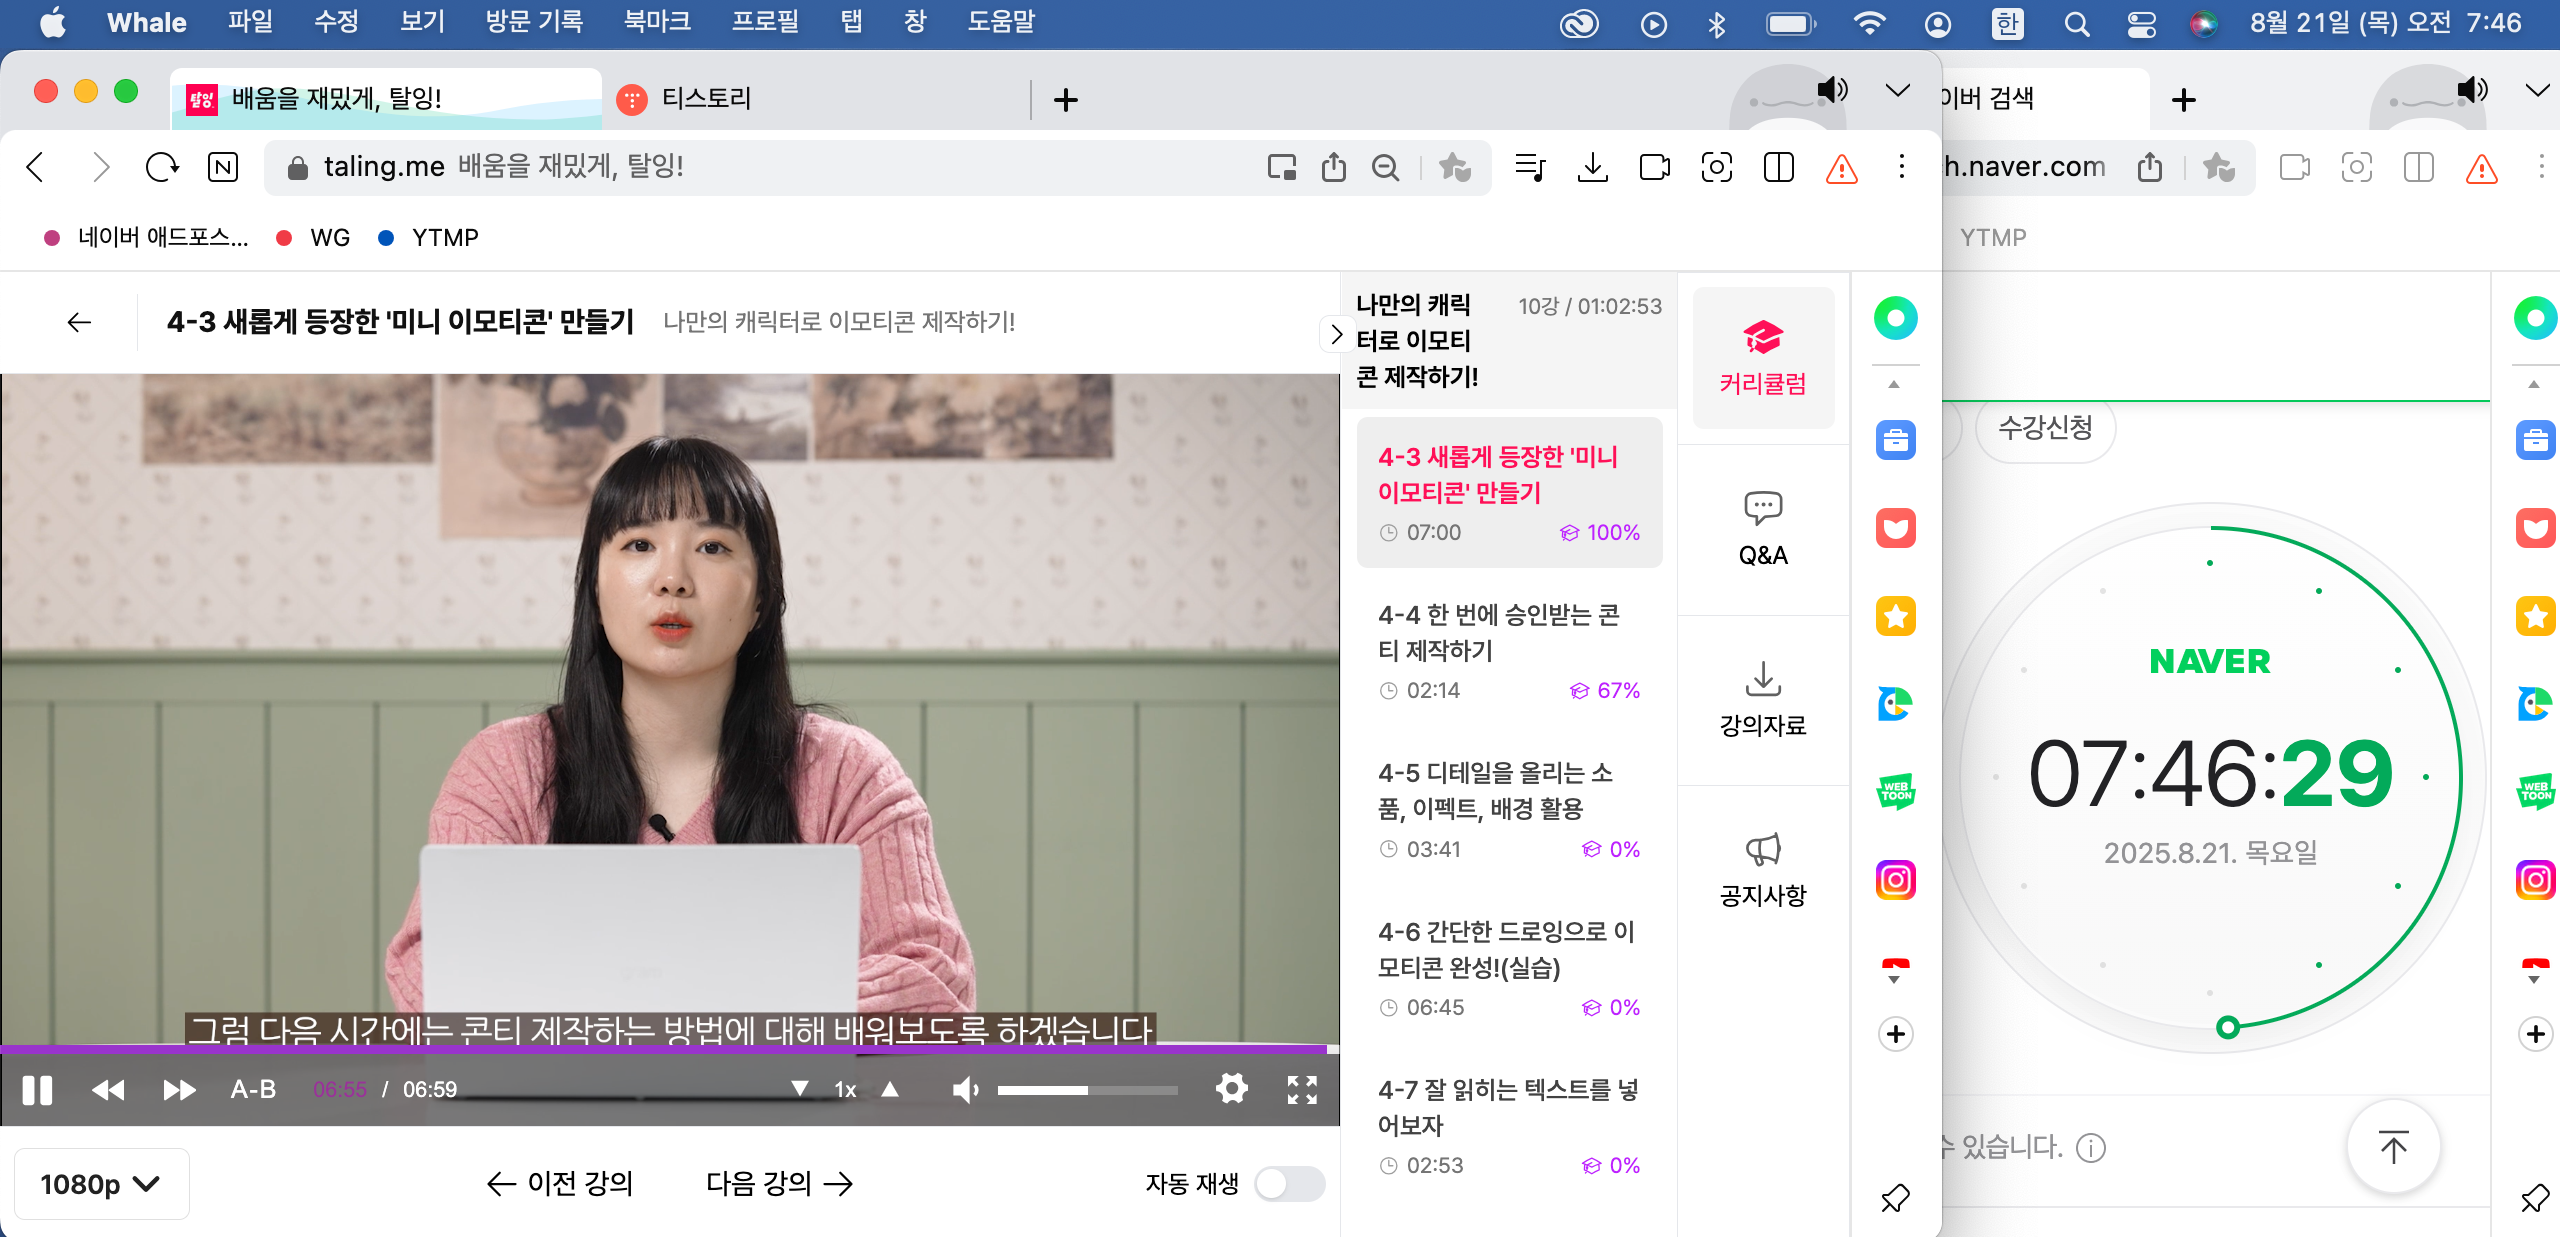Viewport: 2560px width, 1237px height.
Task: Open video settings gear icon
Action: click(1231, 1089)
